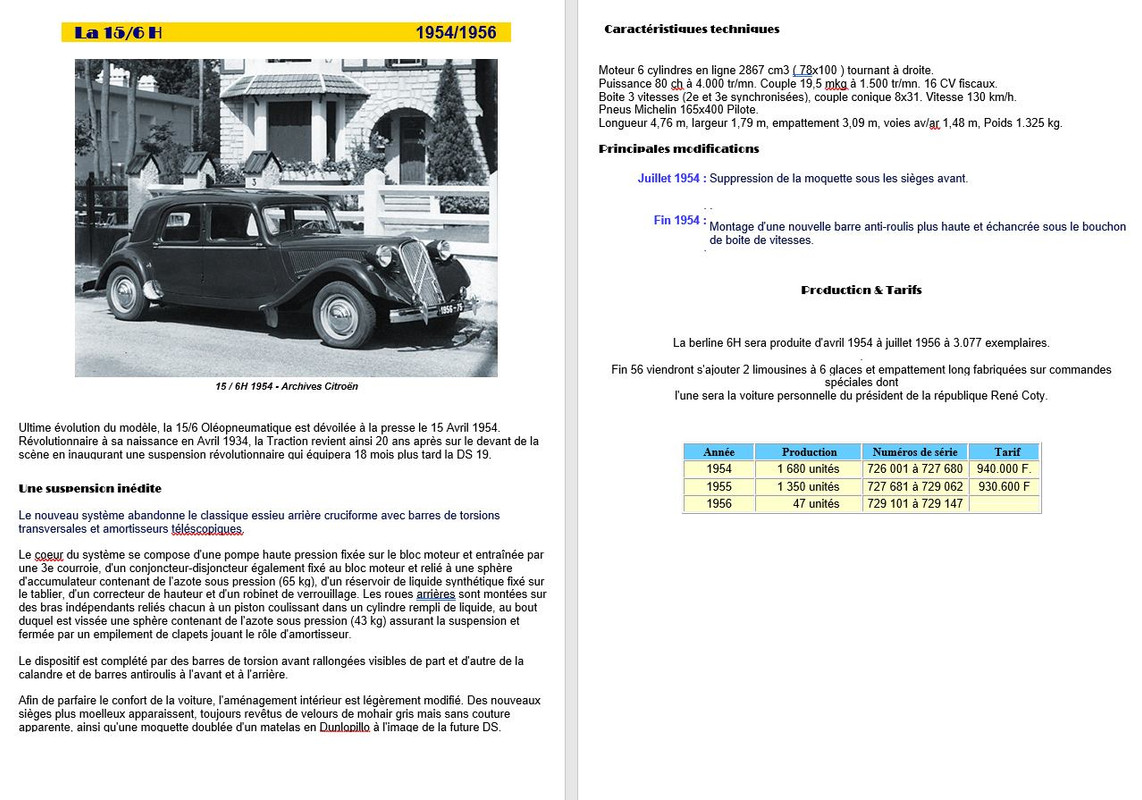The width and height of the screenshot is (1142, 800).
Task: Click the '1954/1956' text in the yellow banner
Action: point(456,33)
